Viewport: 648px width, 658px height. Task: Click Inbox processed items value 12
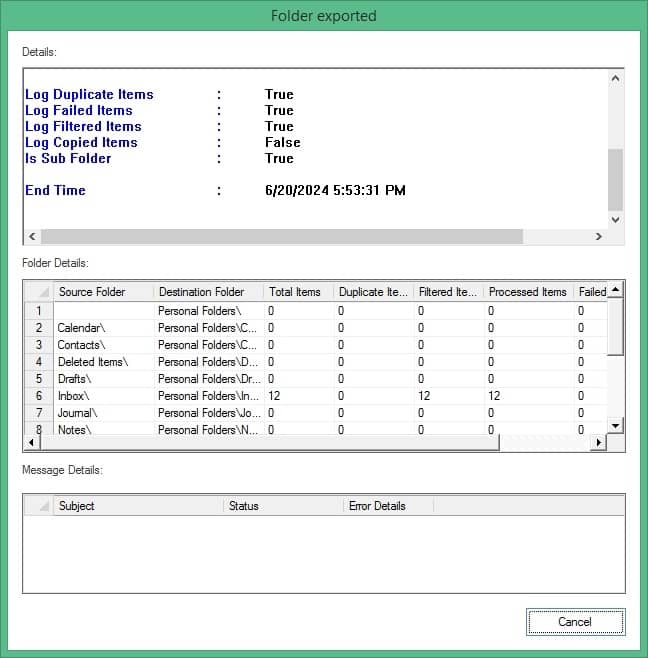[528, 396]
